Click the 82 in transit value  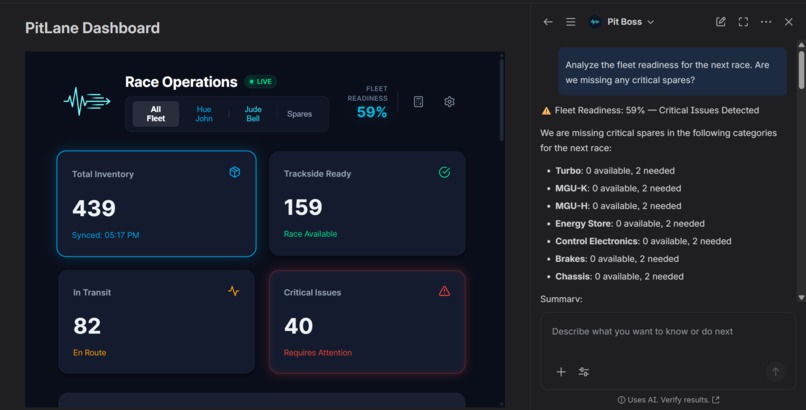87,326
